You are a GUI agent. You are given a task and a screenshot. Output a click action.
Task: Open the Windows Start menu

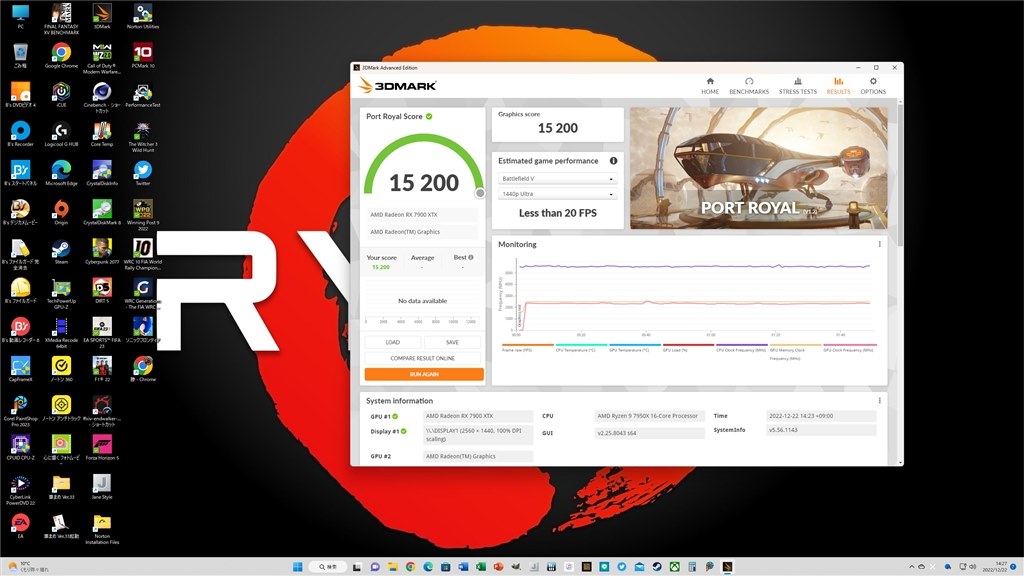(x=298, y=566)
